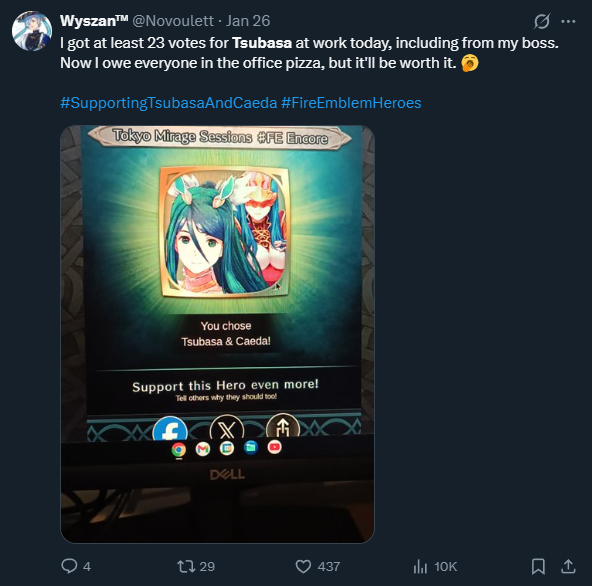Click Wyszan's profile avatar

click(x=32, y=31)
